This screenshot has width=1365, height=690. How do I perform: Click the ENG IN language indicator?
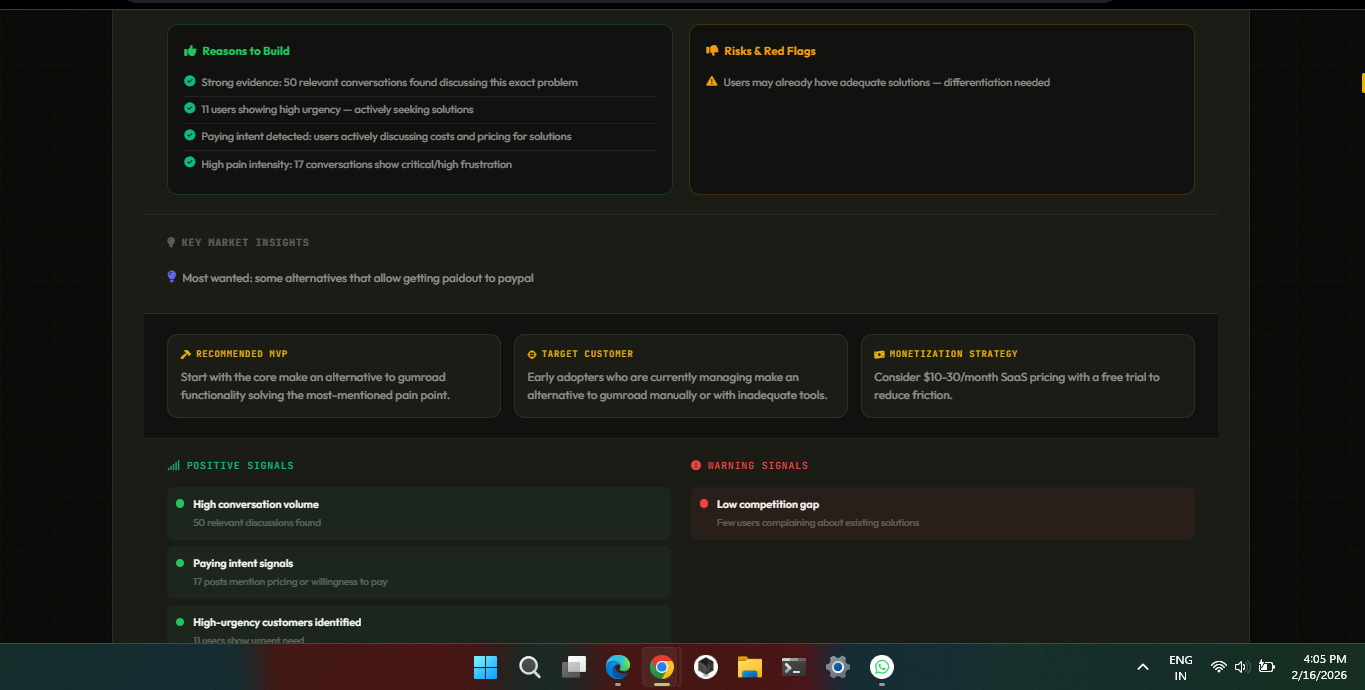point(1181,668)
